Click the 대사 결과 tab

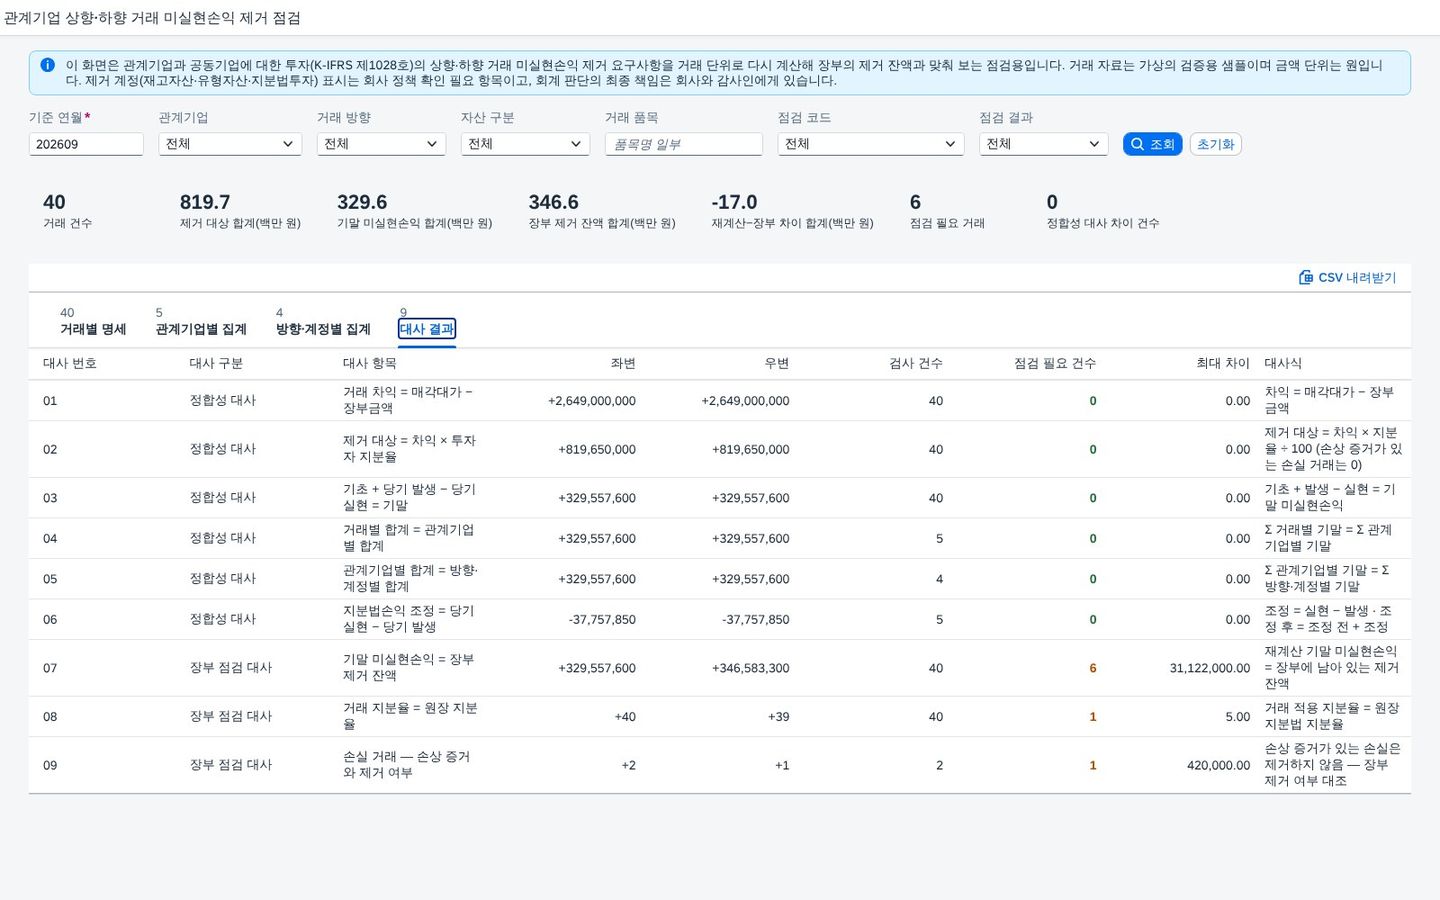click(427, 328)
